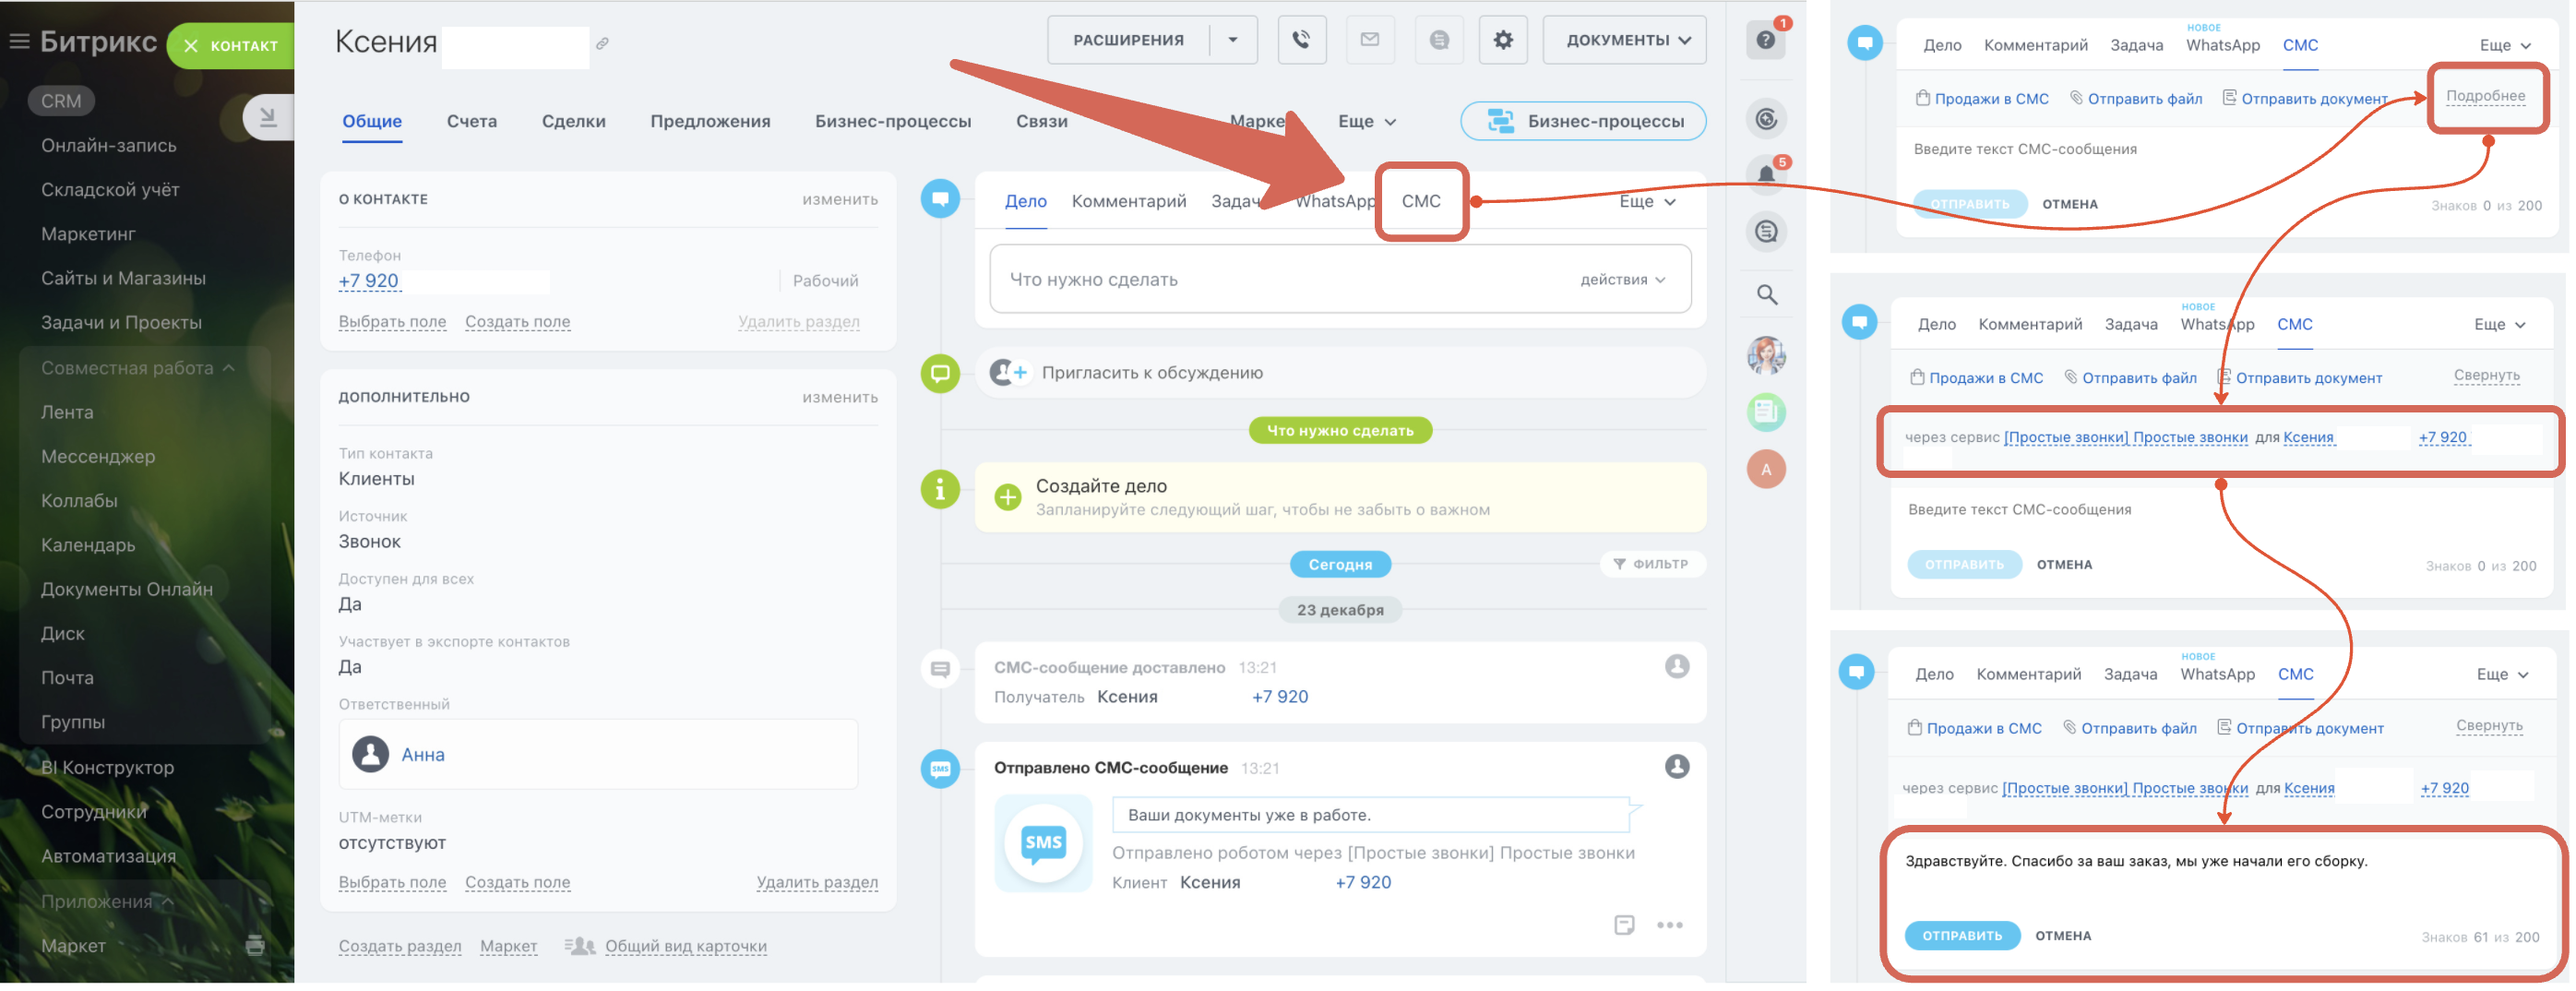This screenshot has height=991, width=2576.
Task: Open the hamburger menu next to Битрикс
Action: 19,41
